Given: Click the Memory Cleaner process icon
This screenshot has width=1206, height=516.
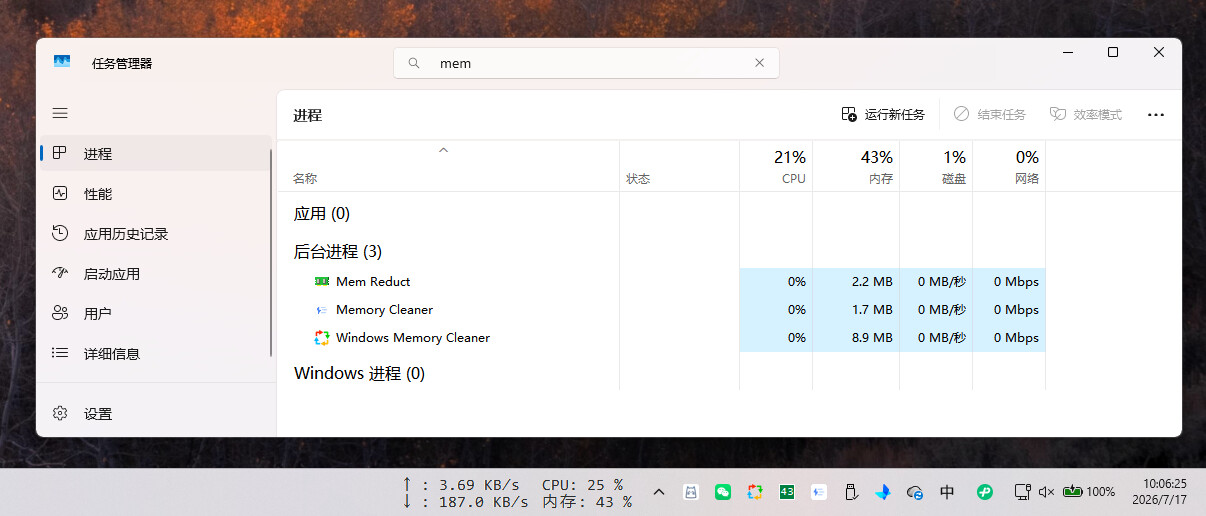Looking at the screenshot, I should click(322, 309).
